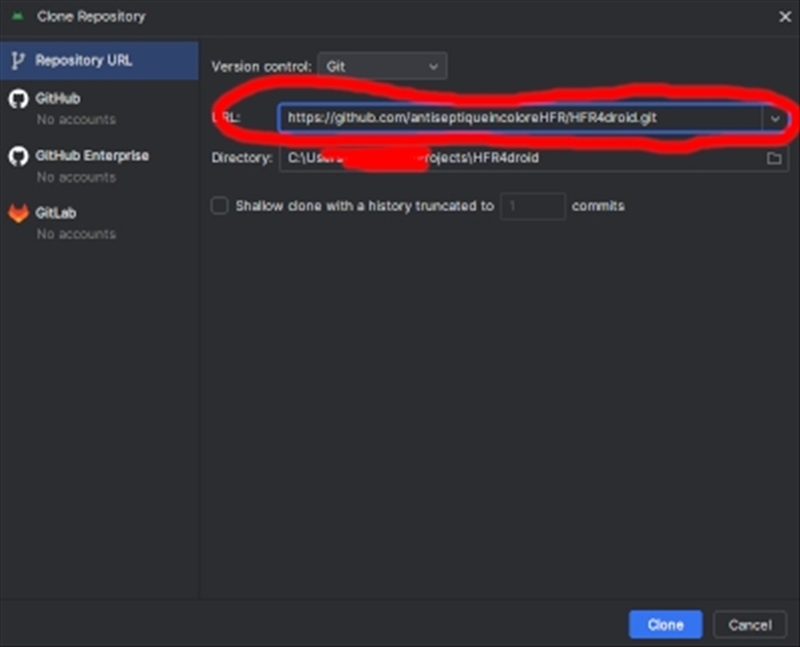Enable the Shallow clone checkbox

pyautogui.click(x=219, y=206)
